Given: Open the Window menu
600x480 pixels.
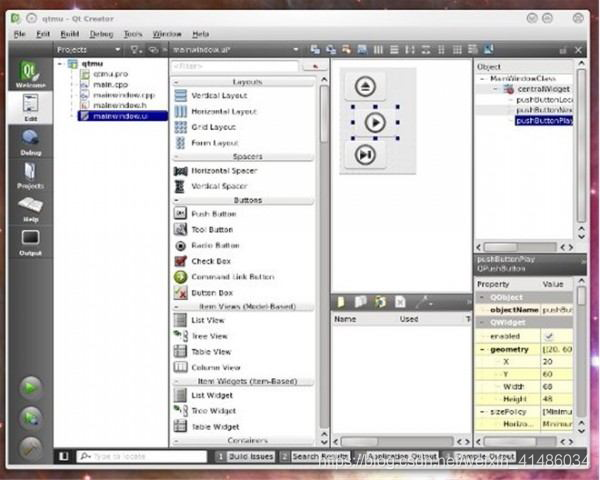Looking at the screenshot, I should click(167, 34).
